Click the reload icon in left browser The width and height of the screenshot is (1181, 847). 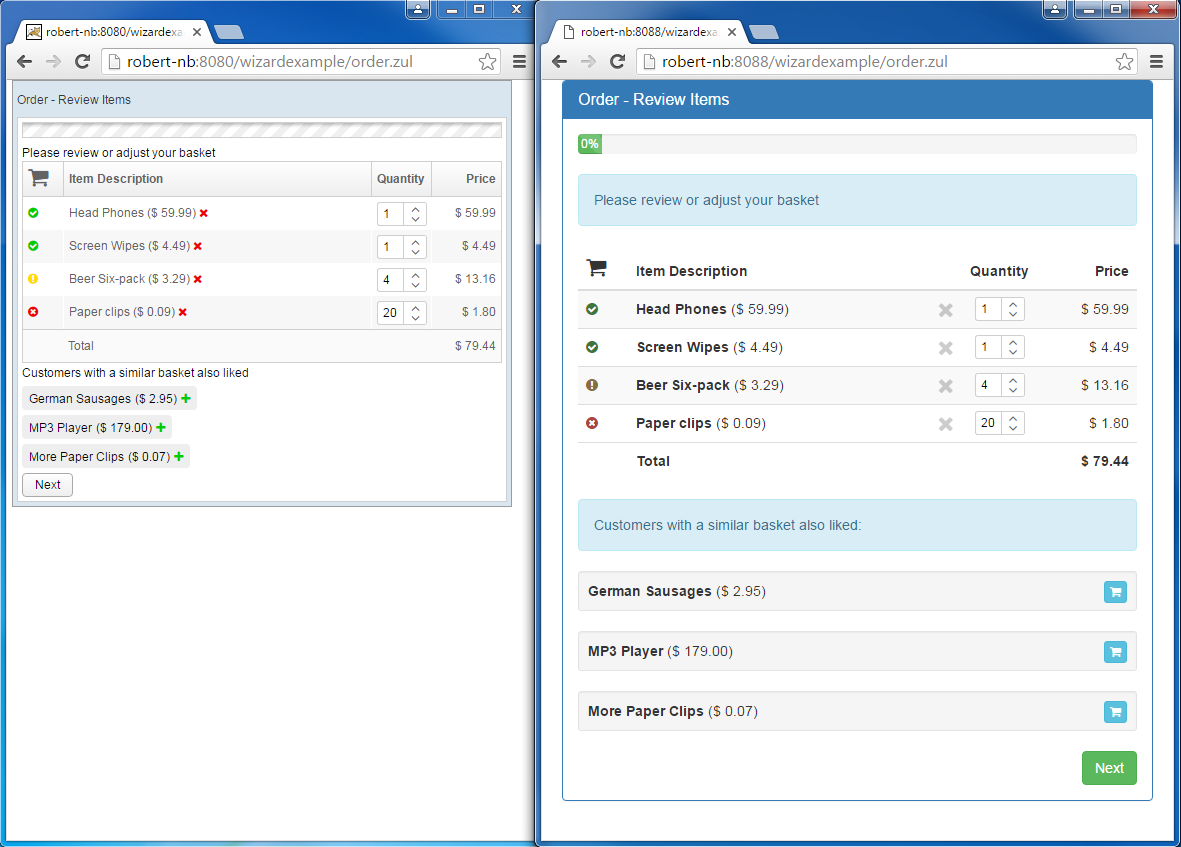click(83, 62)
